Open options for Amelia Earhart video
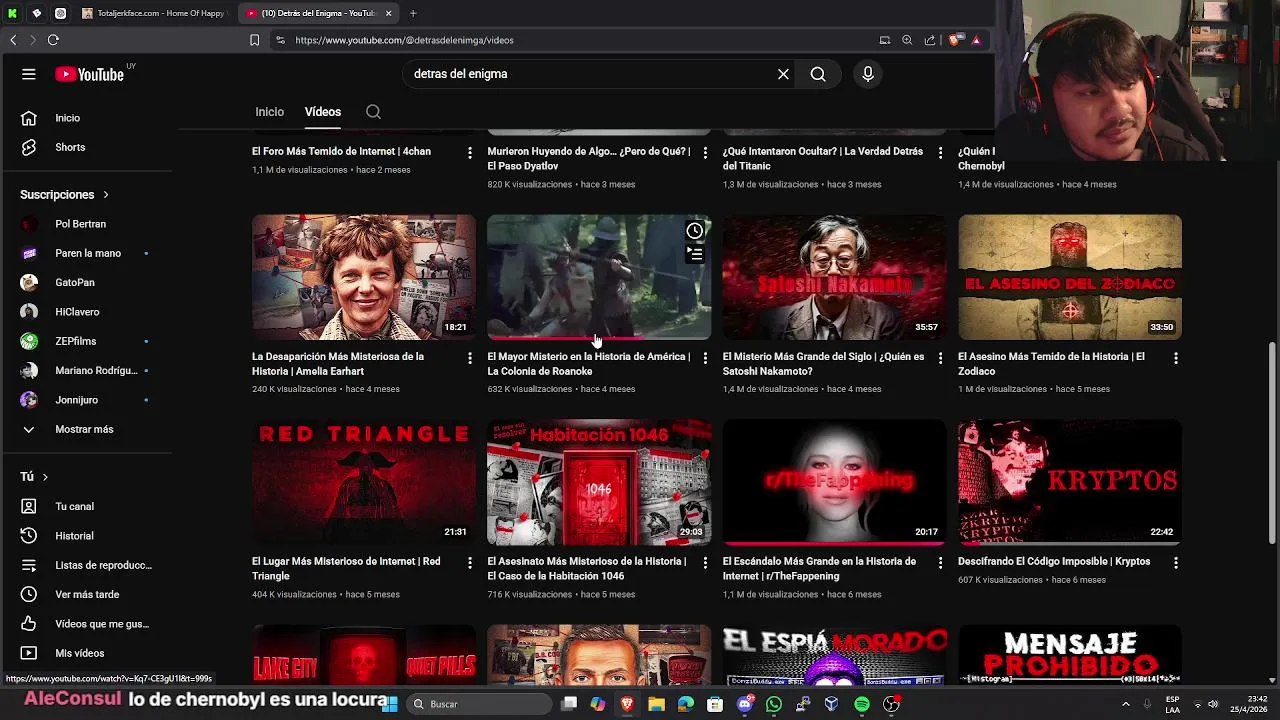Screen dimensions: 1280x720 [470, 357]
